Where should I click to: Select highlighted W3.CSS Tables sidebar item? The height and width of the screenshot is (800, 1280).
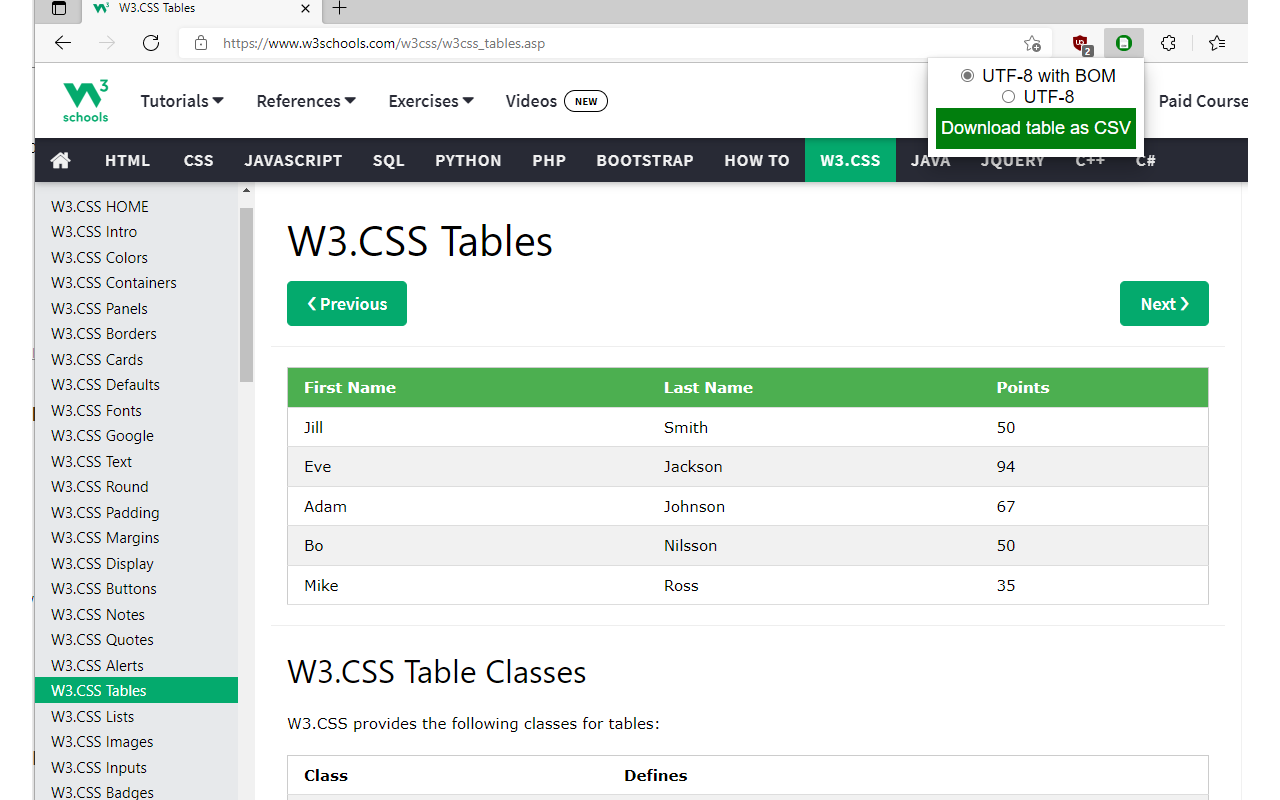[x=136, y=691]
